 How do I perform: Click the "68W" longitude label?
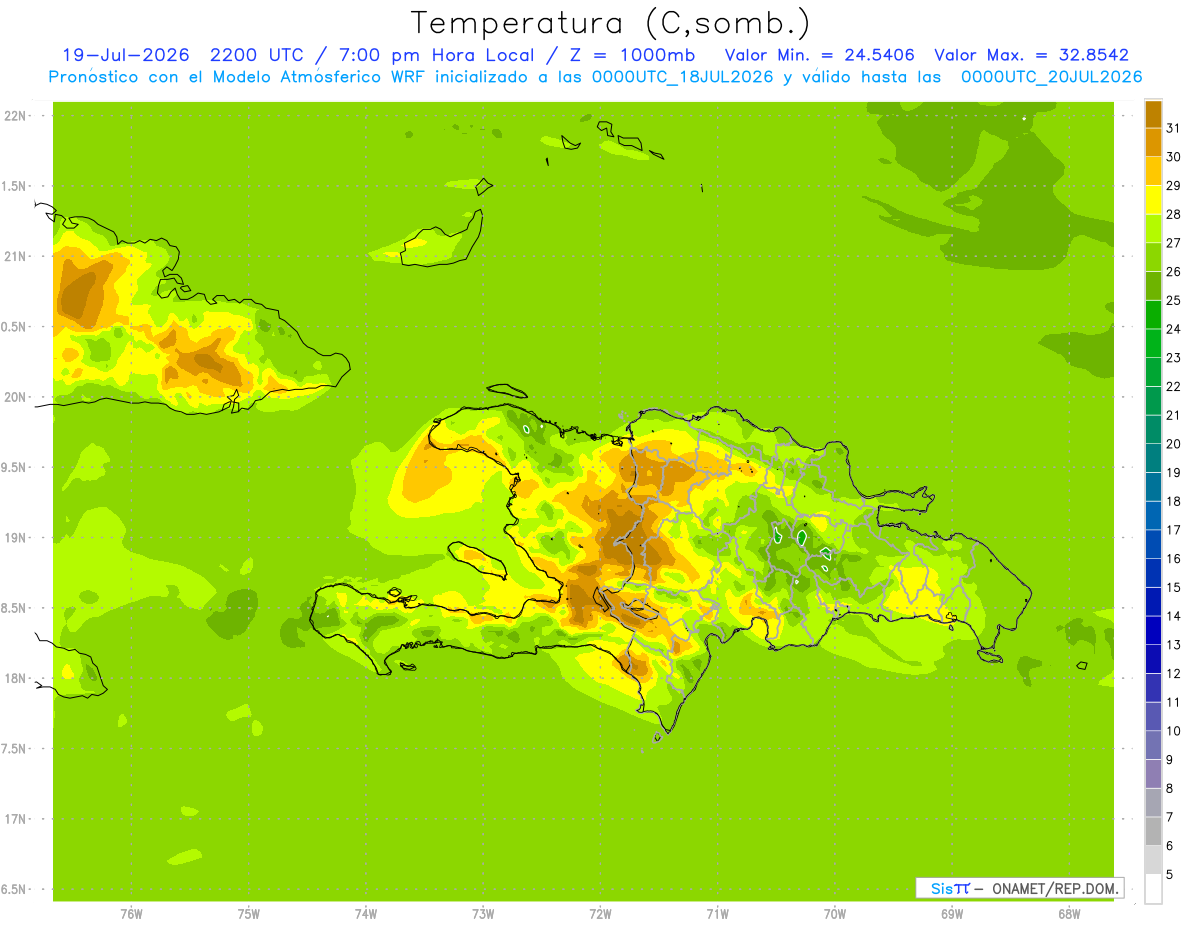click(x=1069, y=913)
